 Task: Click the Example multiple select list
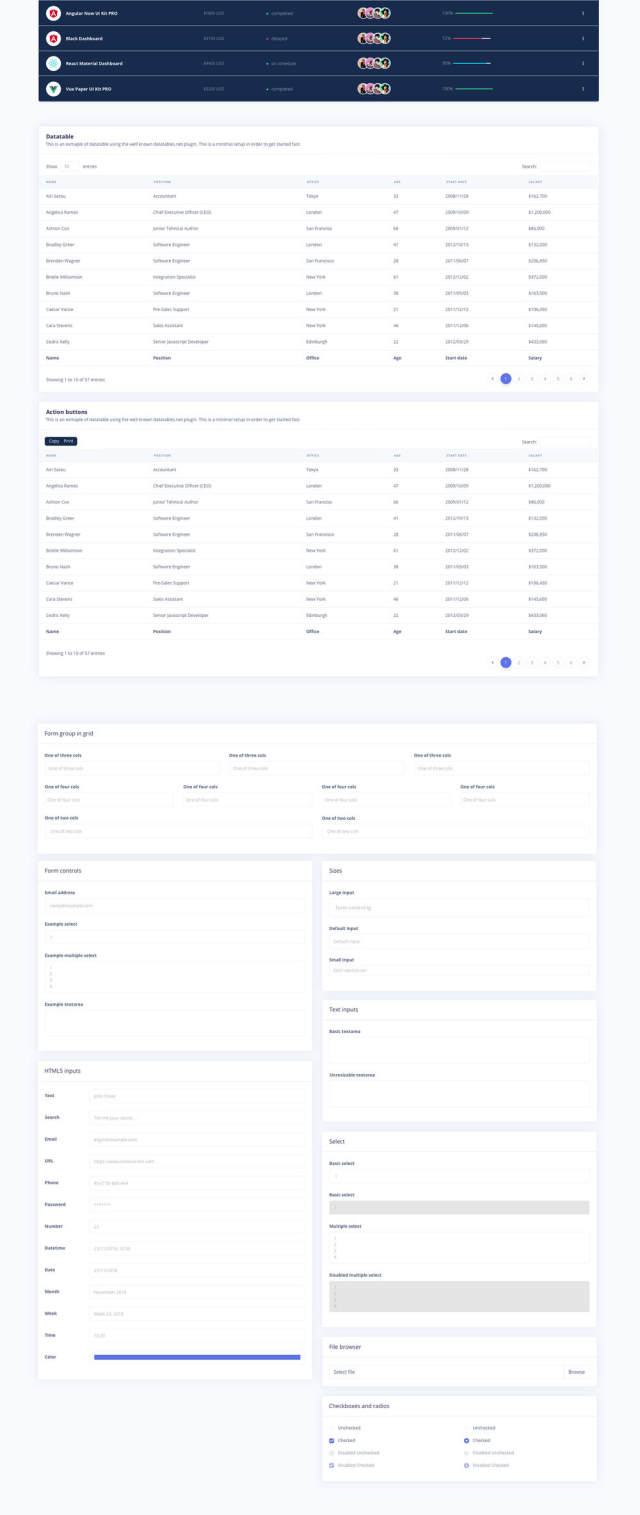click(174, 977)
